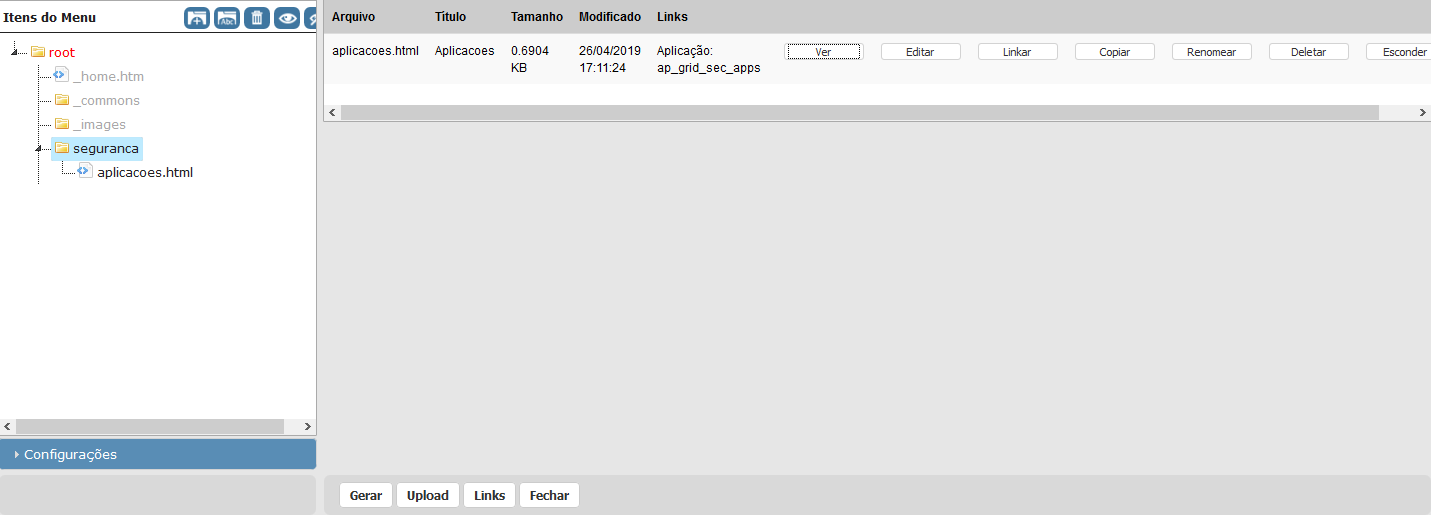Select the seguranca folder in tree
Image resolution: width=1431 pixels, height=515 pixels.
tap(106, 148)
